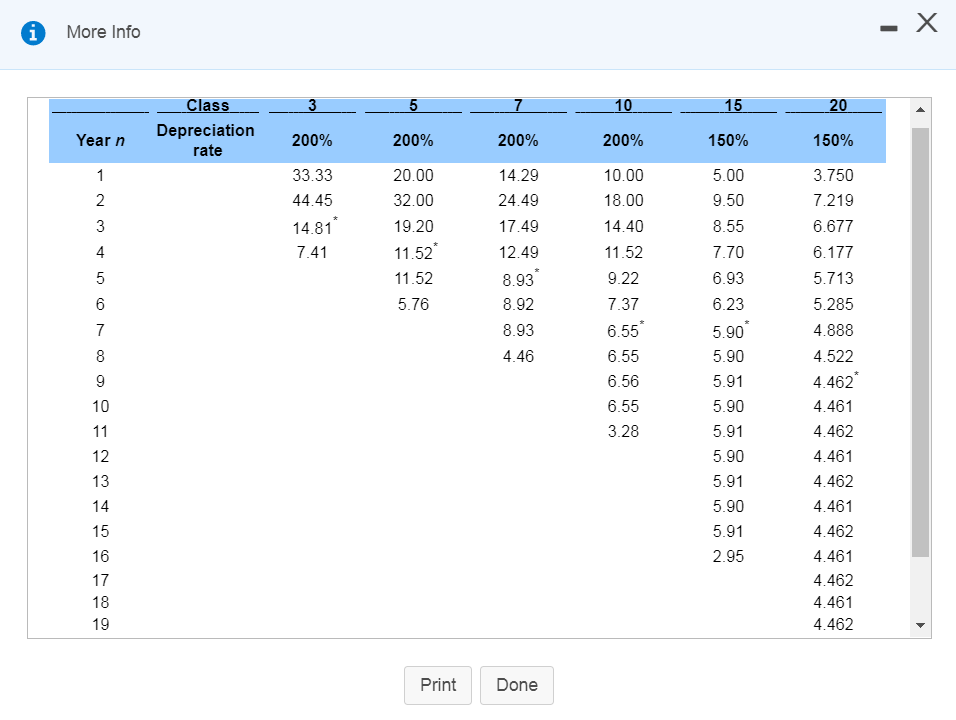The width and height of the screenshot is (956, 720).
Task: Click the value 17.49 in year 3
Action: 518,227
